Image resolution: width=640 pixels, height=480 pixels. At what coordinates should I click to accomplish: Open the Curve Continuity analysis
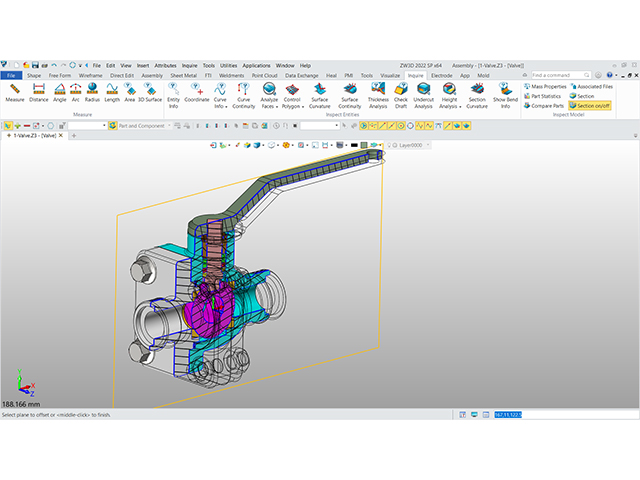pyautogui.click(x=244, y=96)
